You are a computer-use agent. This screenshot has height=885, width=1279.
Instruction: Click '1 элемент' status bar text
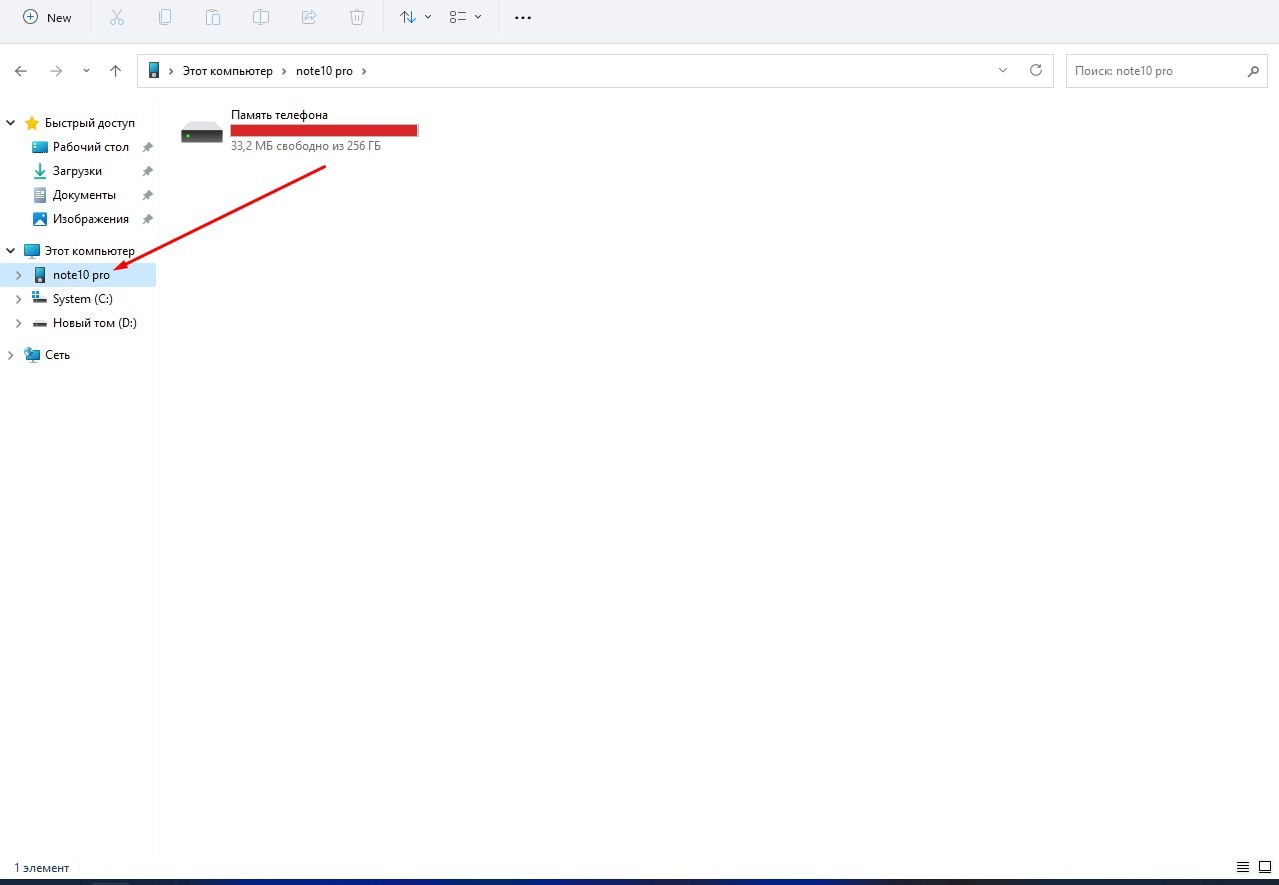[x=42, y=868]
